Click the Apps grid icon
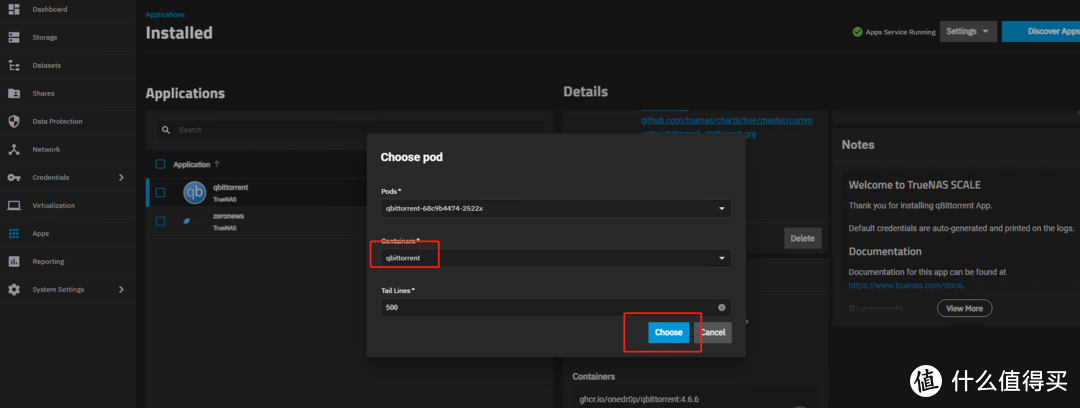This screenshot has width=1080, height=408. click(14, 234)
